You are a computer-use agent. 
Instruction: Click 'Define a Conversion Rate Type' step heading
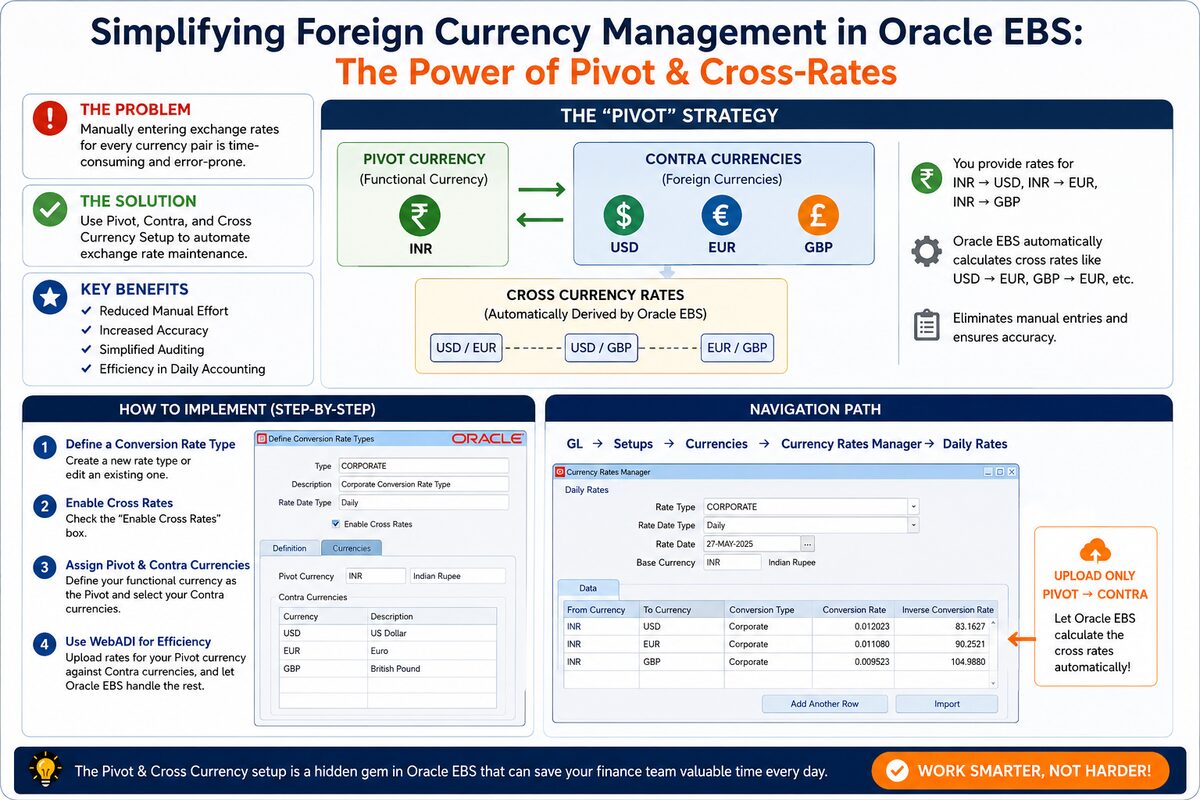150,444
